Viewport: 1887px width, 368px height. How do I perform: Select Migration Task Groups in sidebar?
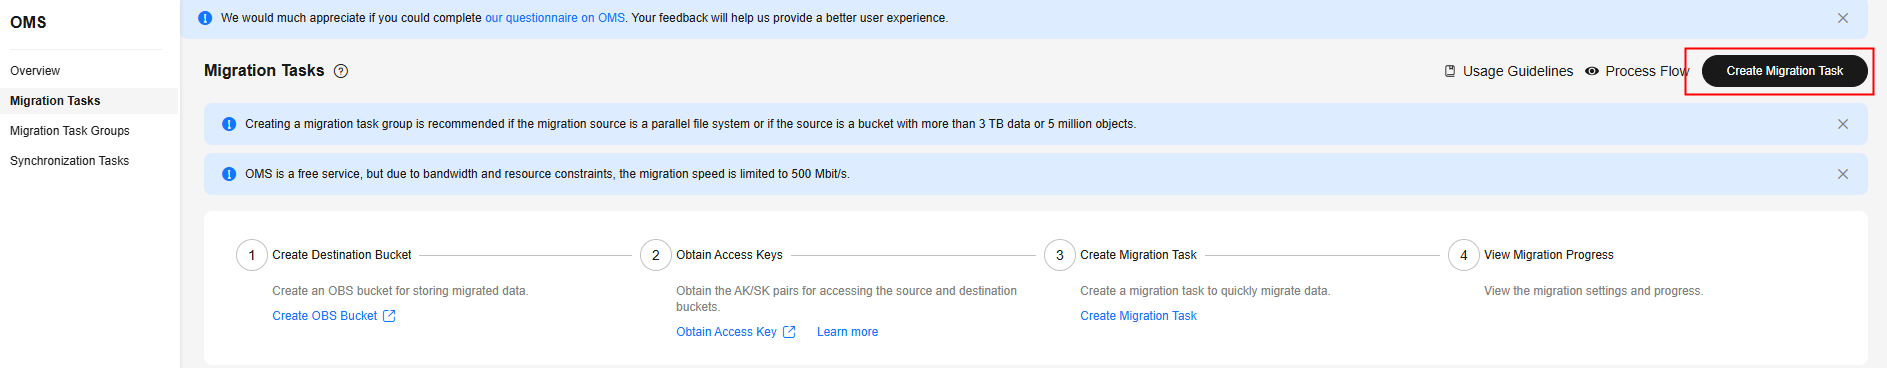[x=70, y=131]
